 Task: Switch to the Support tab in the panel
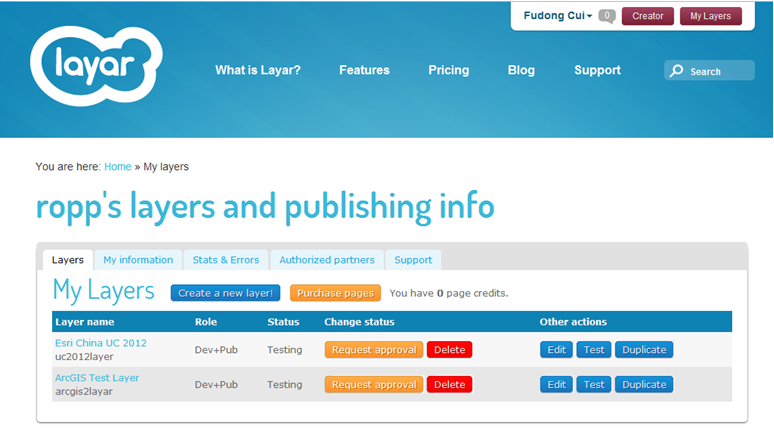413,260
